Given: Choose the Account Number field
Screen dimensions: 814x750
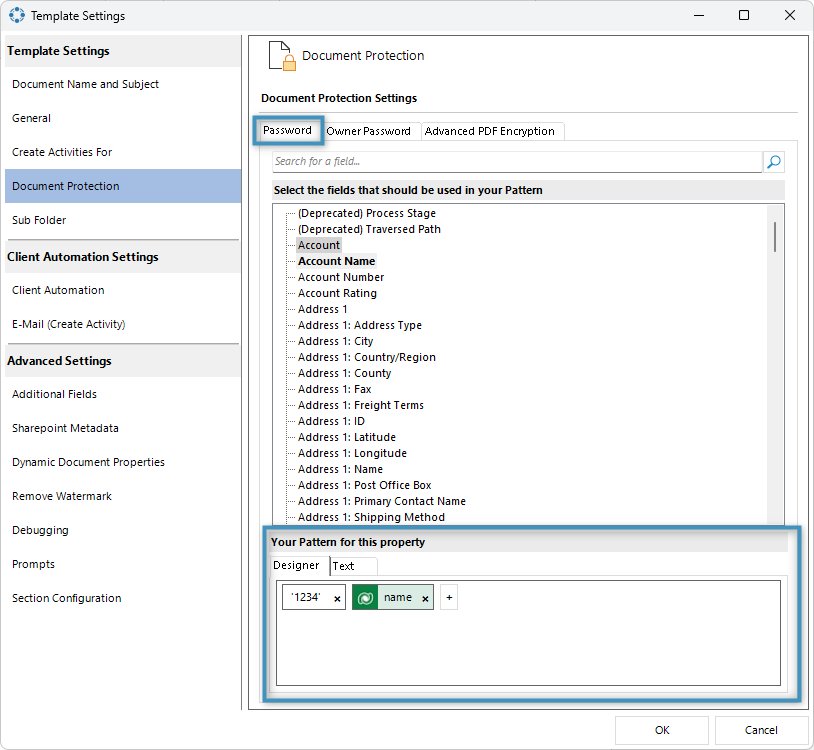Looking at the screenshot, I should (x=341, y=277).
